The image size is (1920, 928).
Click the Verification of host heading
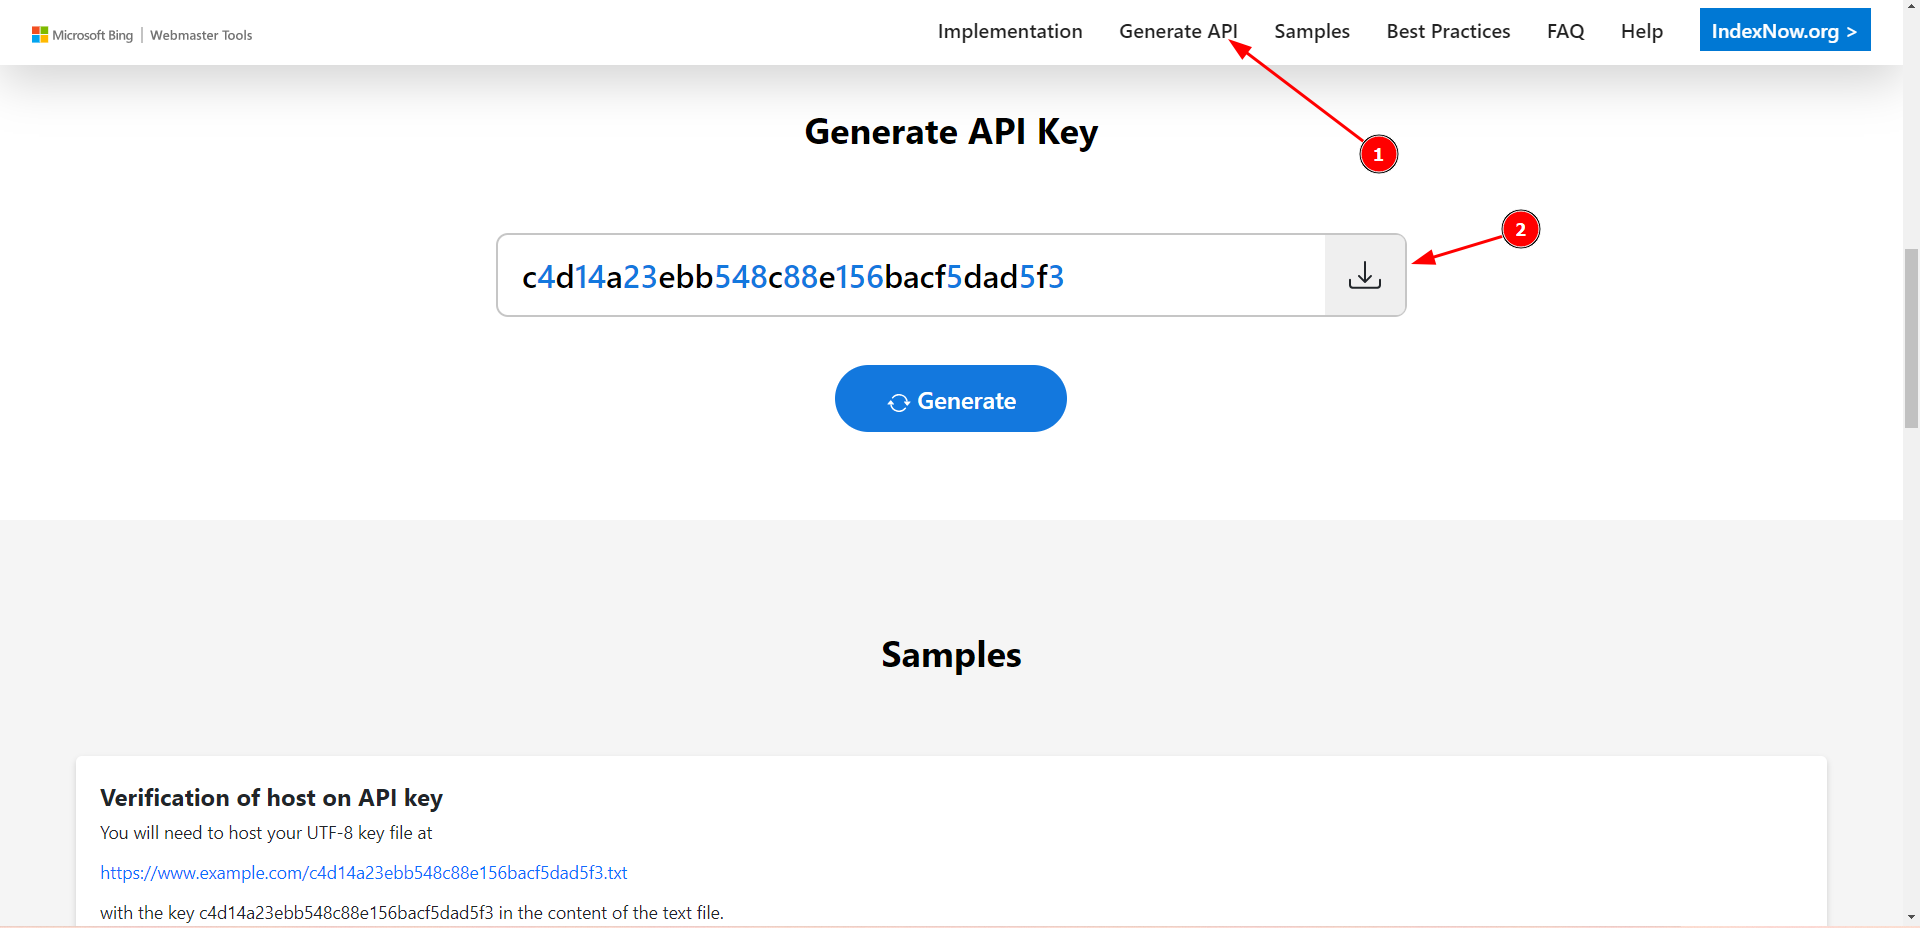click(x=271, y=798)
